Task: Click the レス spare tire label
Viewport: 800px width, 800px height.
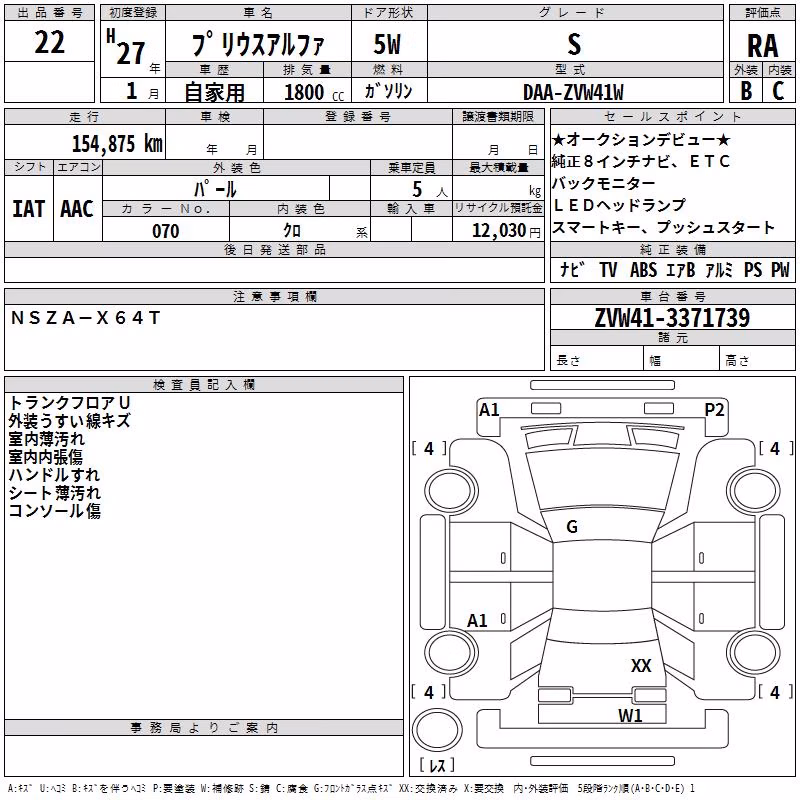Action: (437, 764)
